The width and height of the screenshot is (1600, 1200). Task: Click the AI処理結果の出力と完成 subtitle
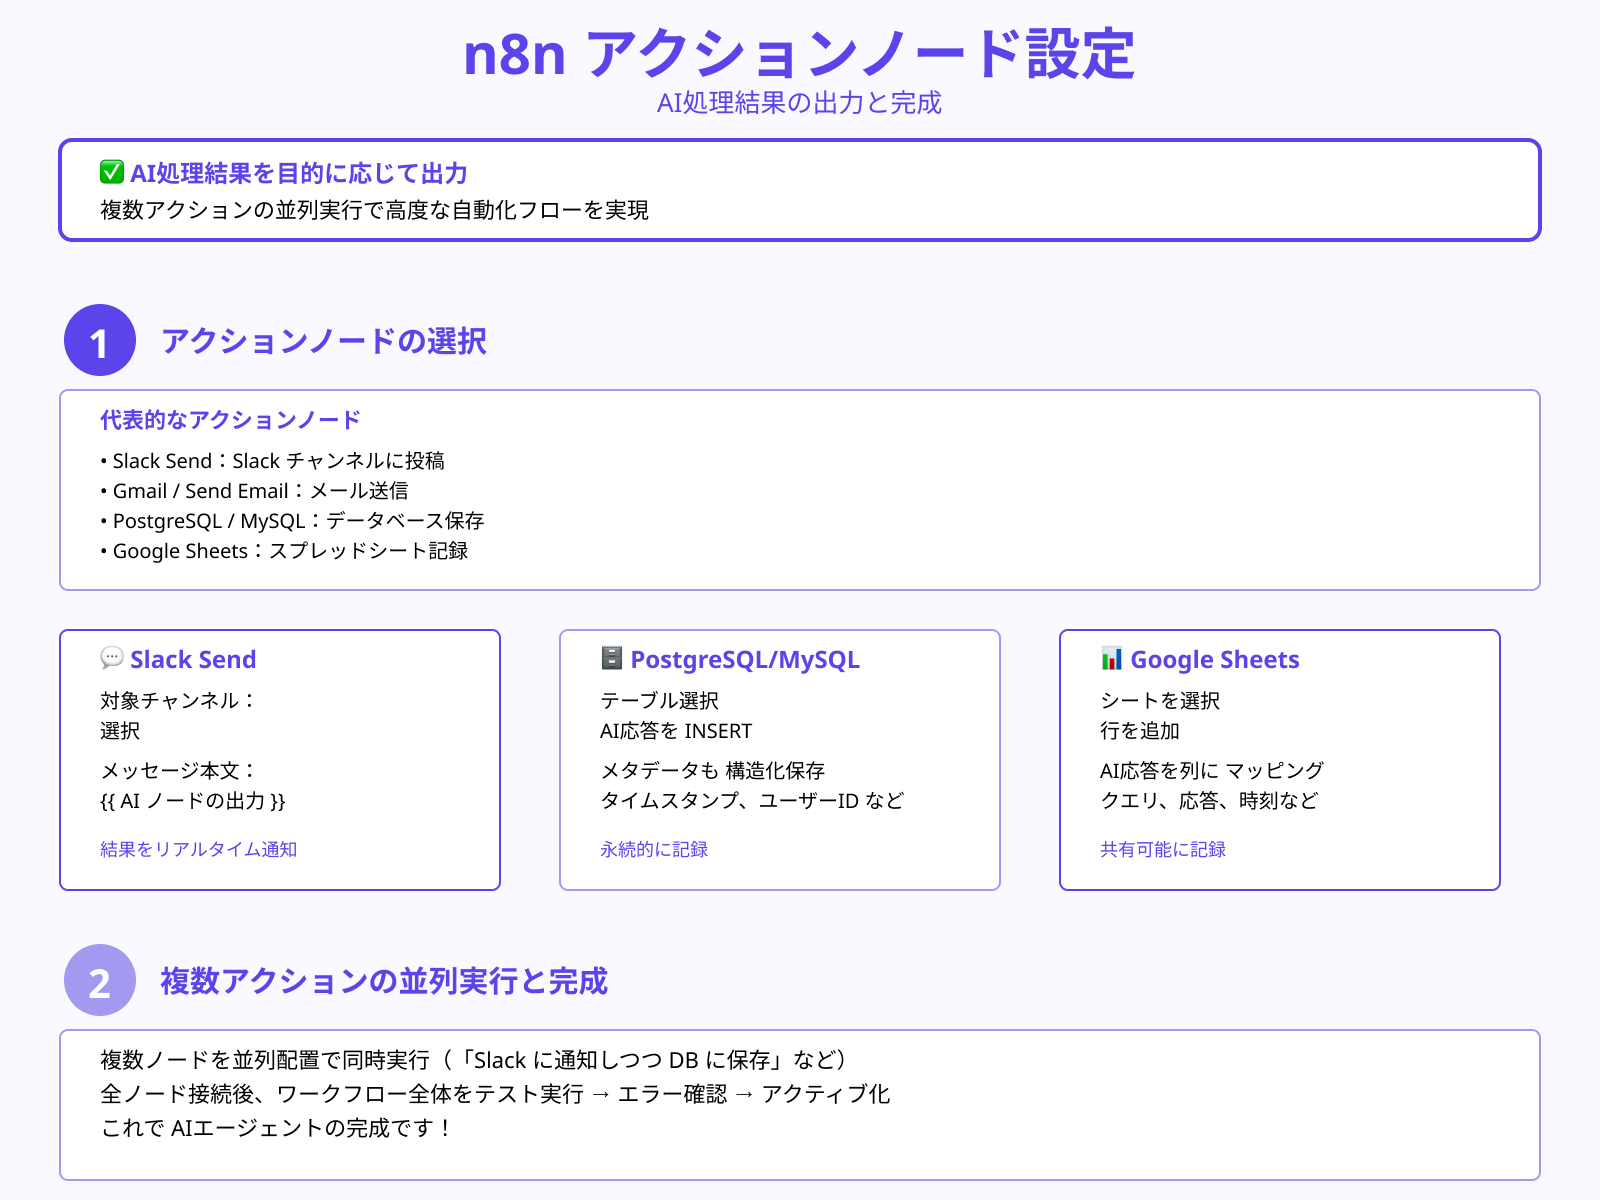(800, 101)
